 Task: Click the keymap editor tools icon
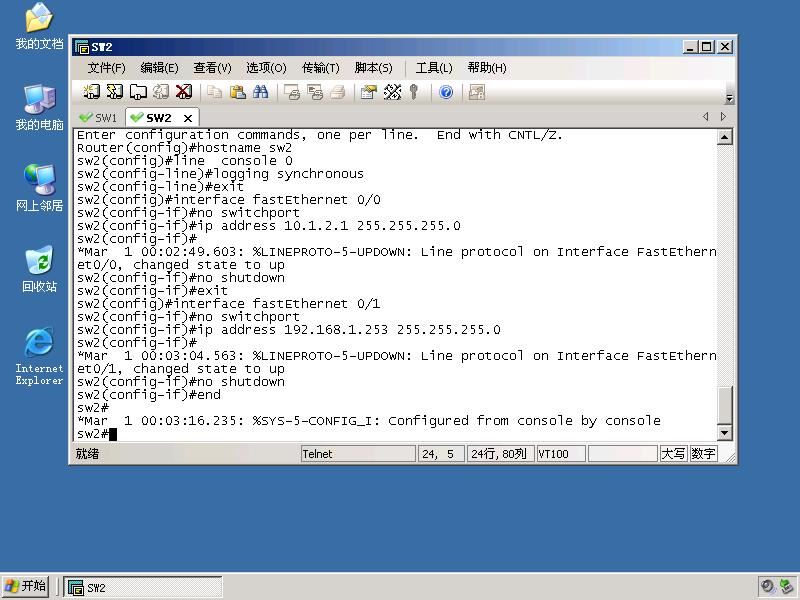(392, 92)
